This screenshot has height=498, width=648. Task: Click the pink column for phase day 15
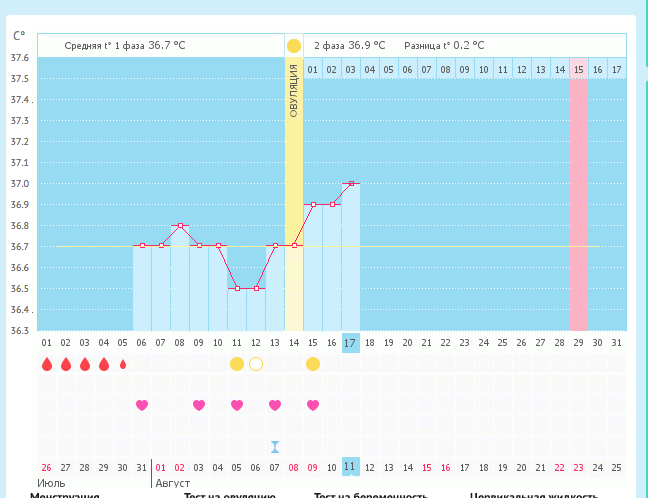tap(578, 200)
